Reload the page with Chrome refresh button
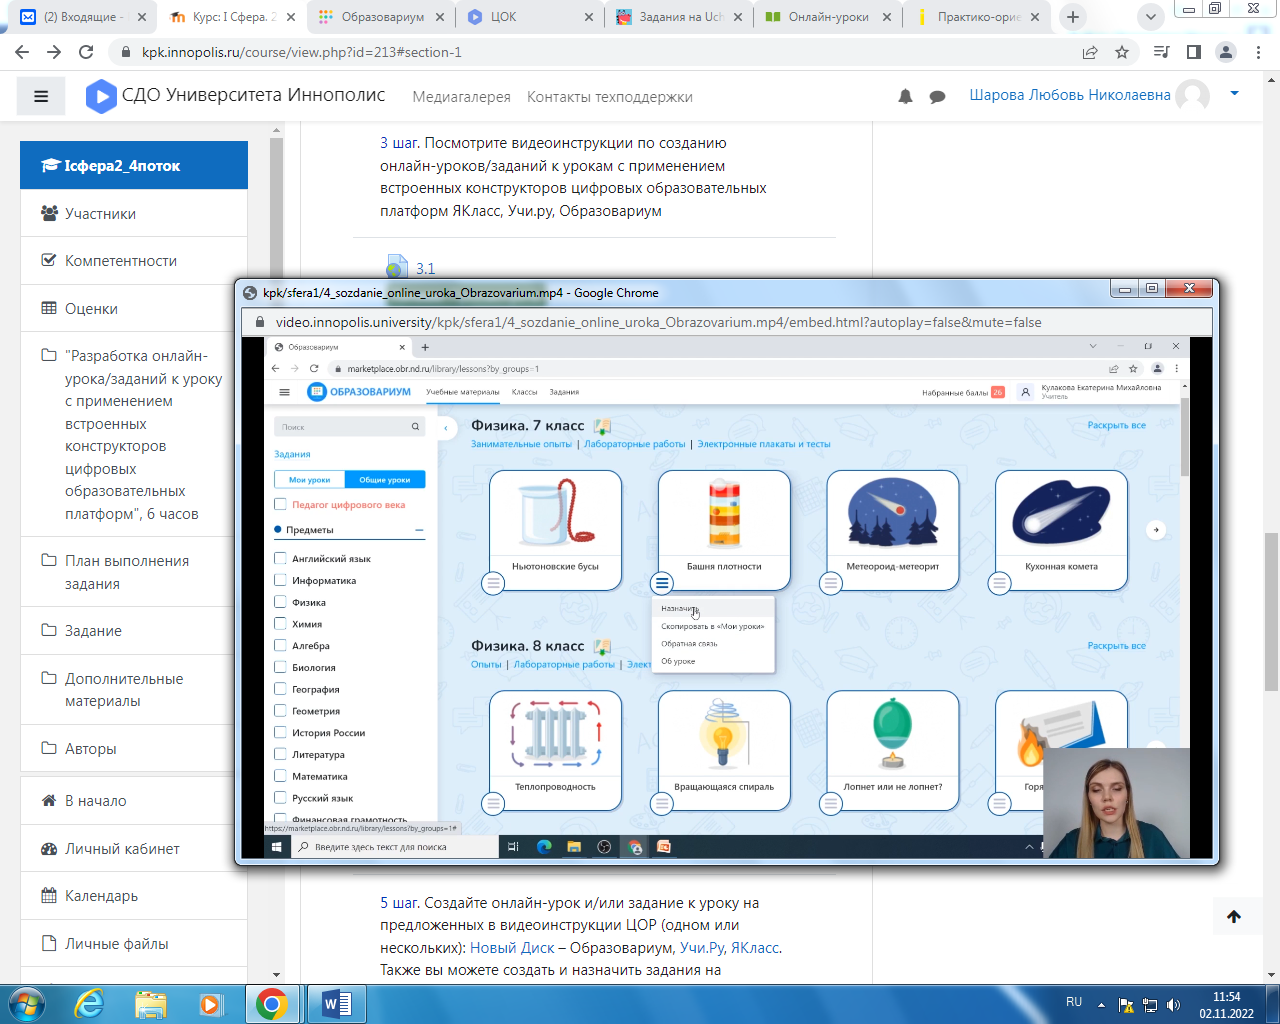This screenshot has width=1280, height=1024. 86,52
